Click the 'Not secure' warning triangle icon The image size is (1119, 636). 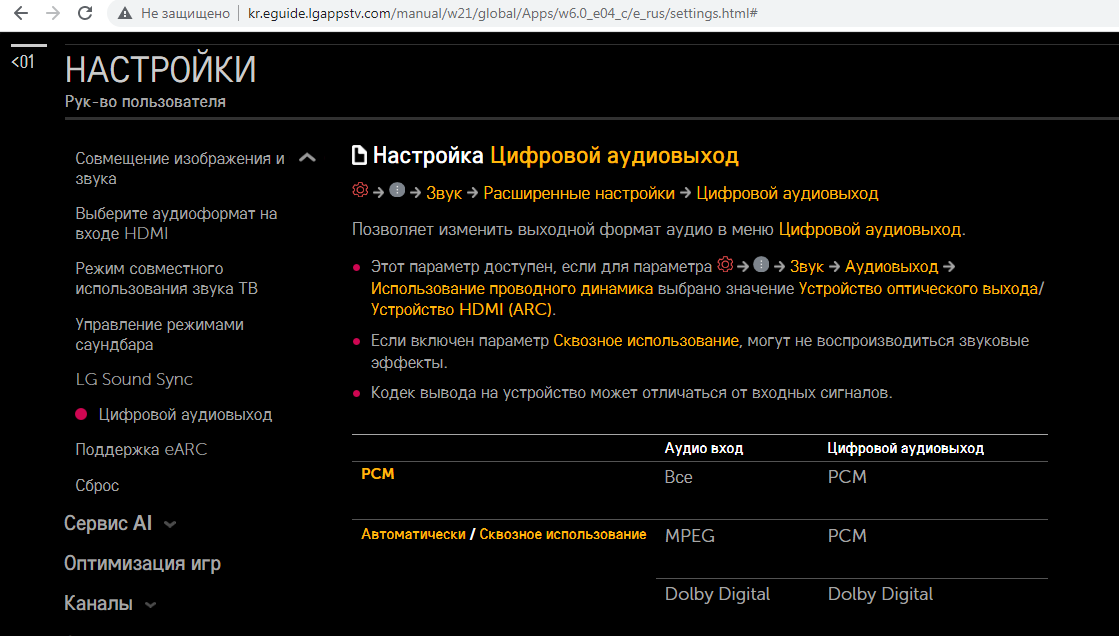[125, 14]
